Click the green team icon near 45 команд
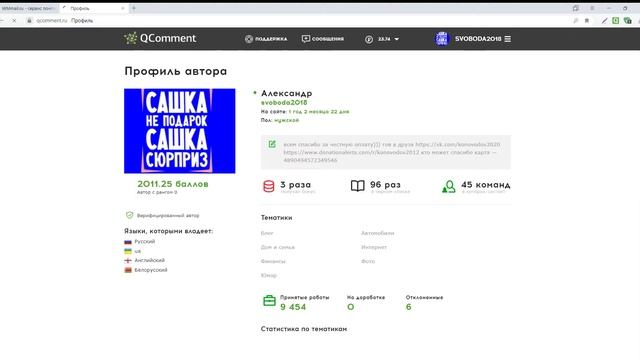Screen dimensions: 640x360 click(449, 187)
